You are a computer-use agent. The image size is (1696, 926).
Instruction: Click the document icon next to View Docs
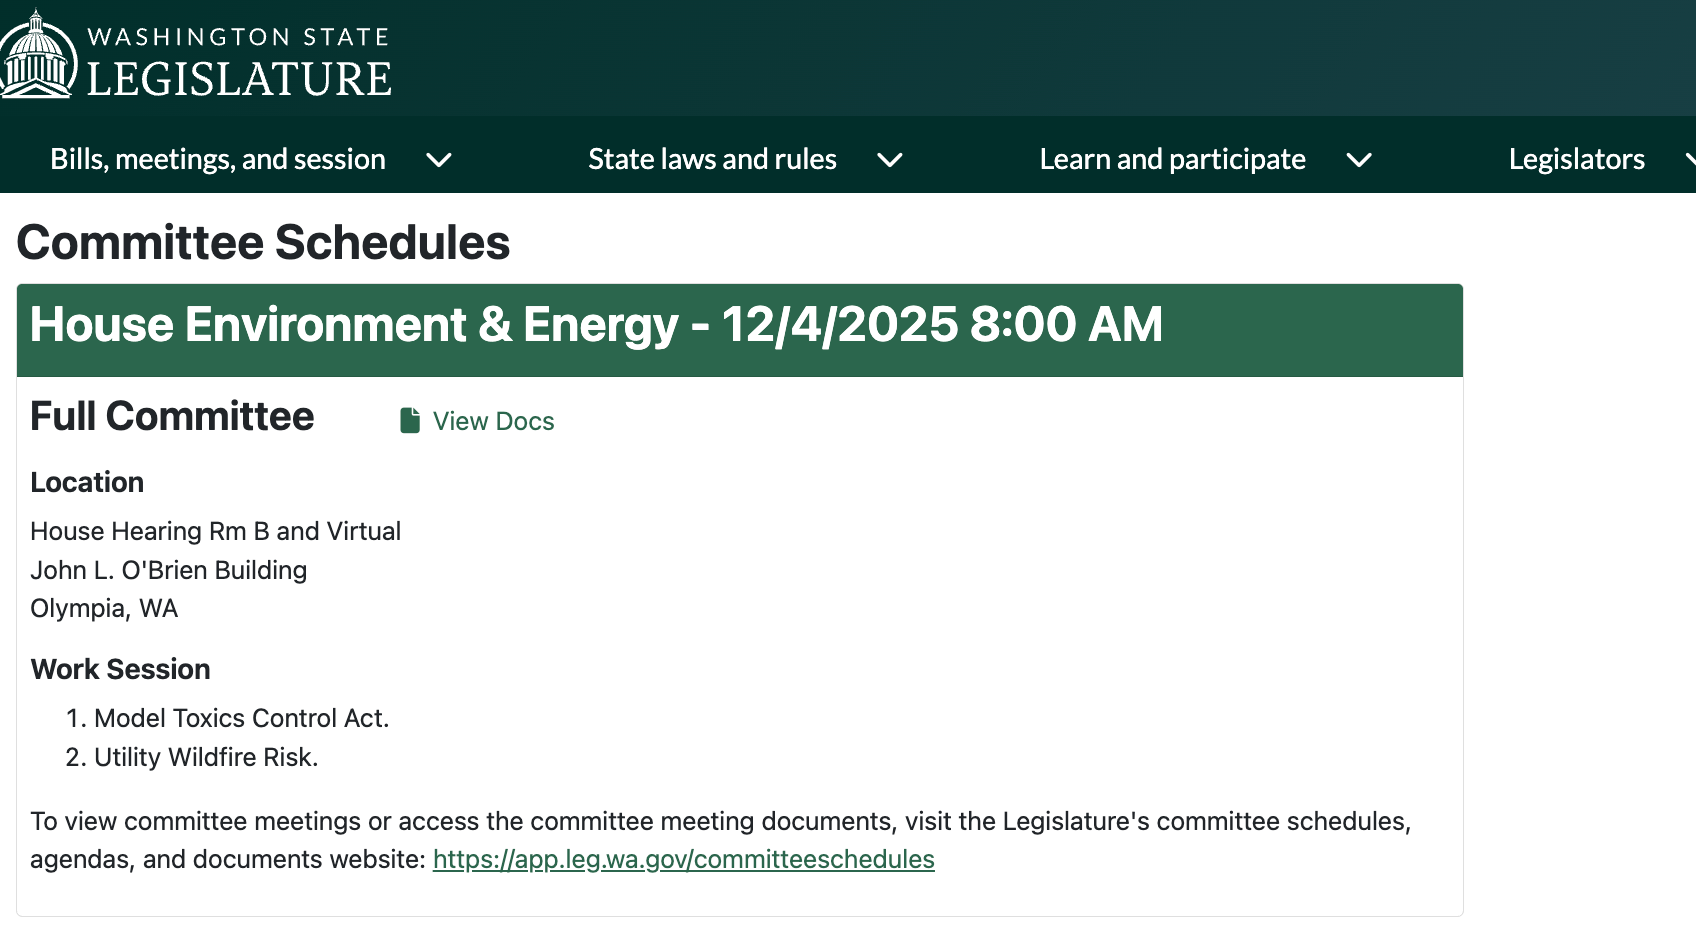(410, 421)
